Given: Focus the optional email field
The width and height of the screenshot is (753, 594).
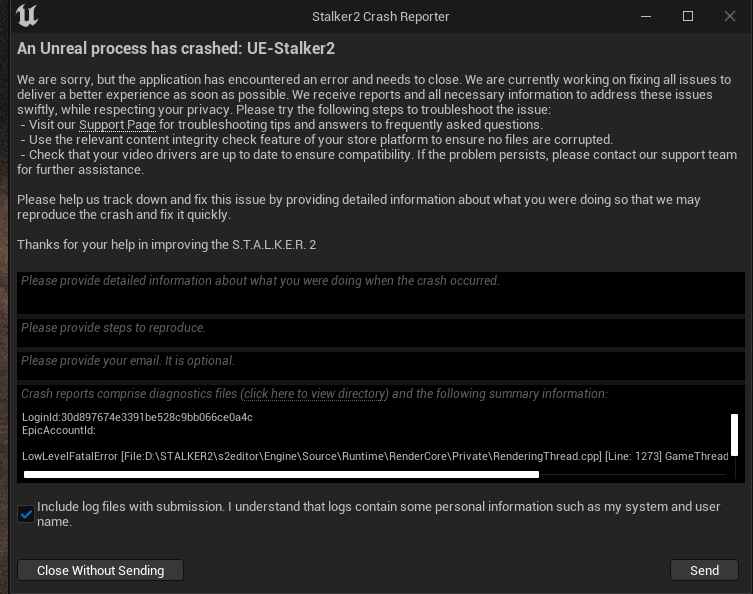Looking at the screenshot, I should point(381,366).
